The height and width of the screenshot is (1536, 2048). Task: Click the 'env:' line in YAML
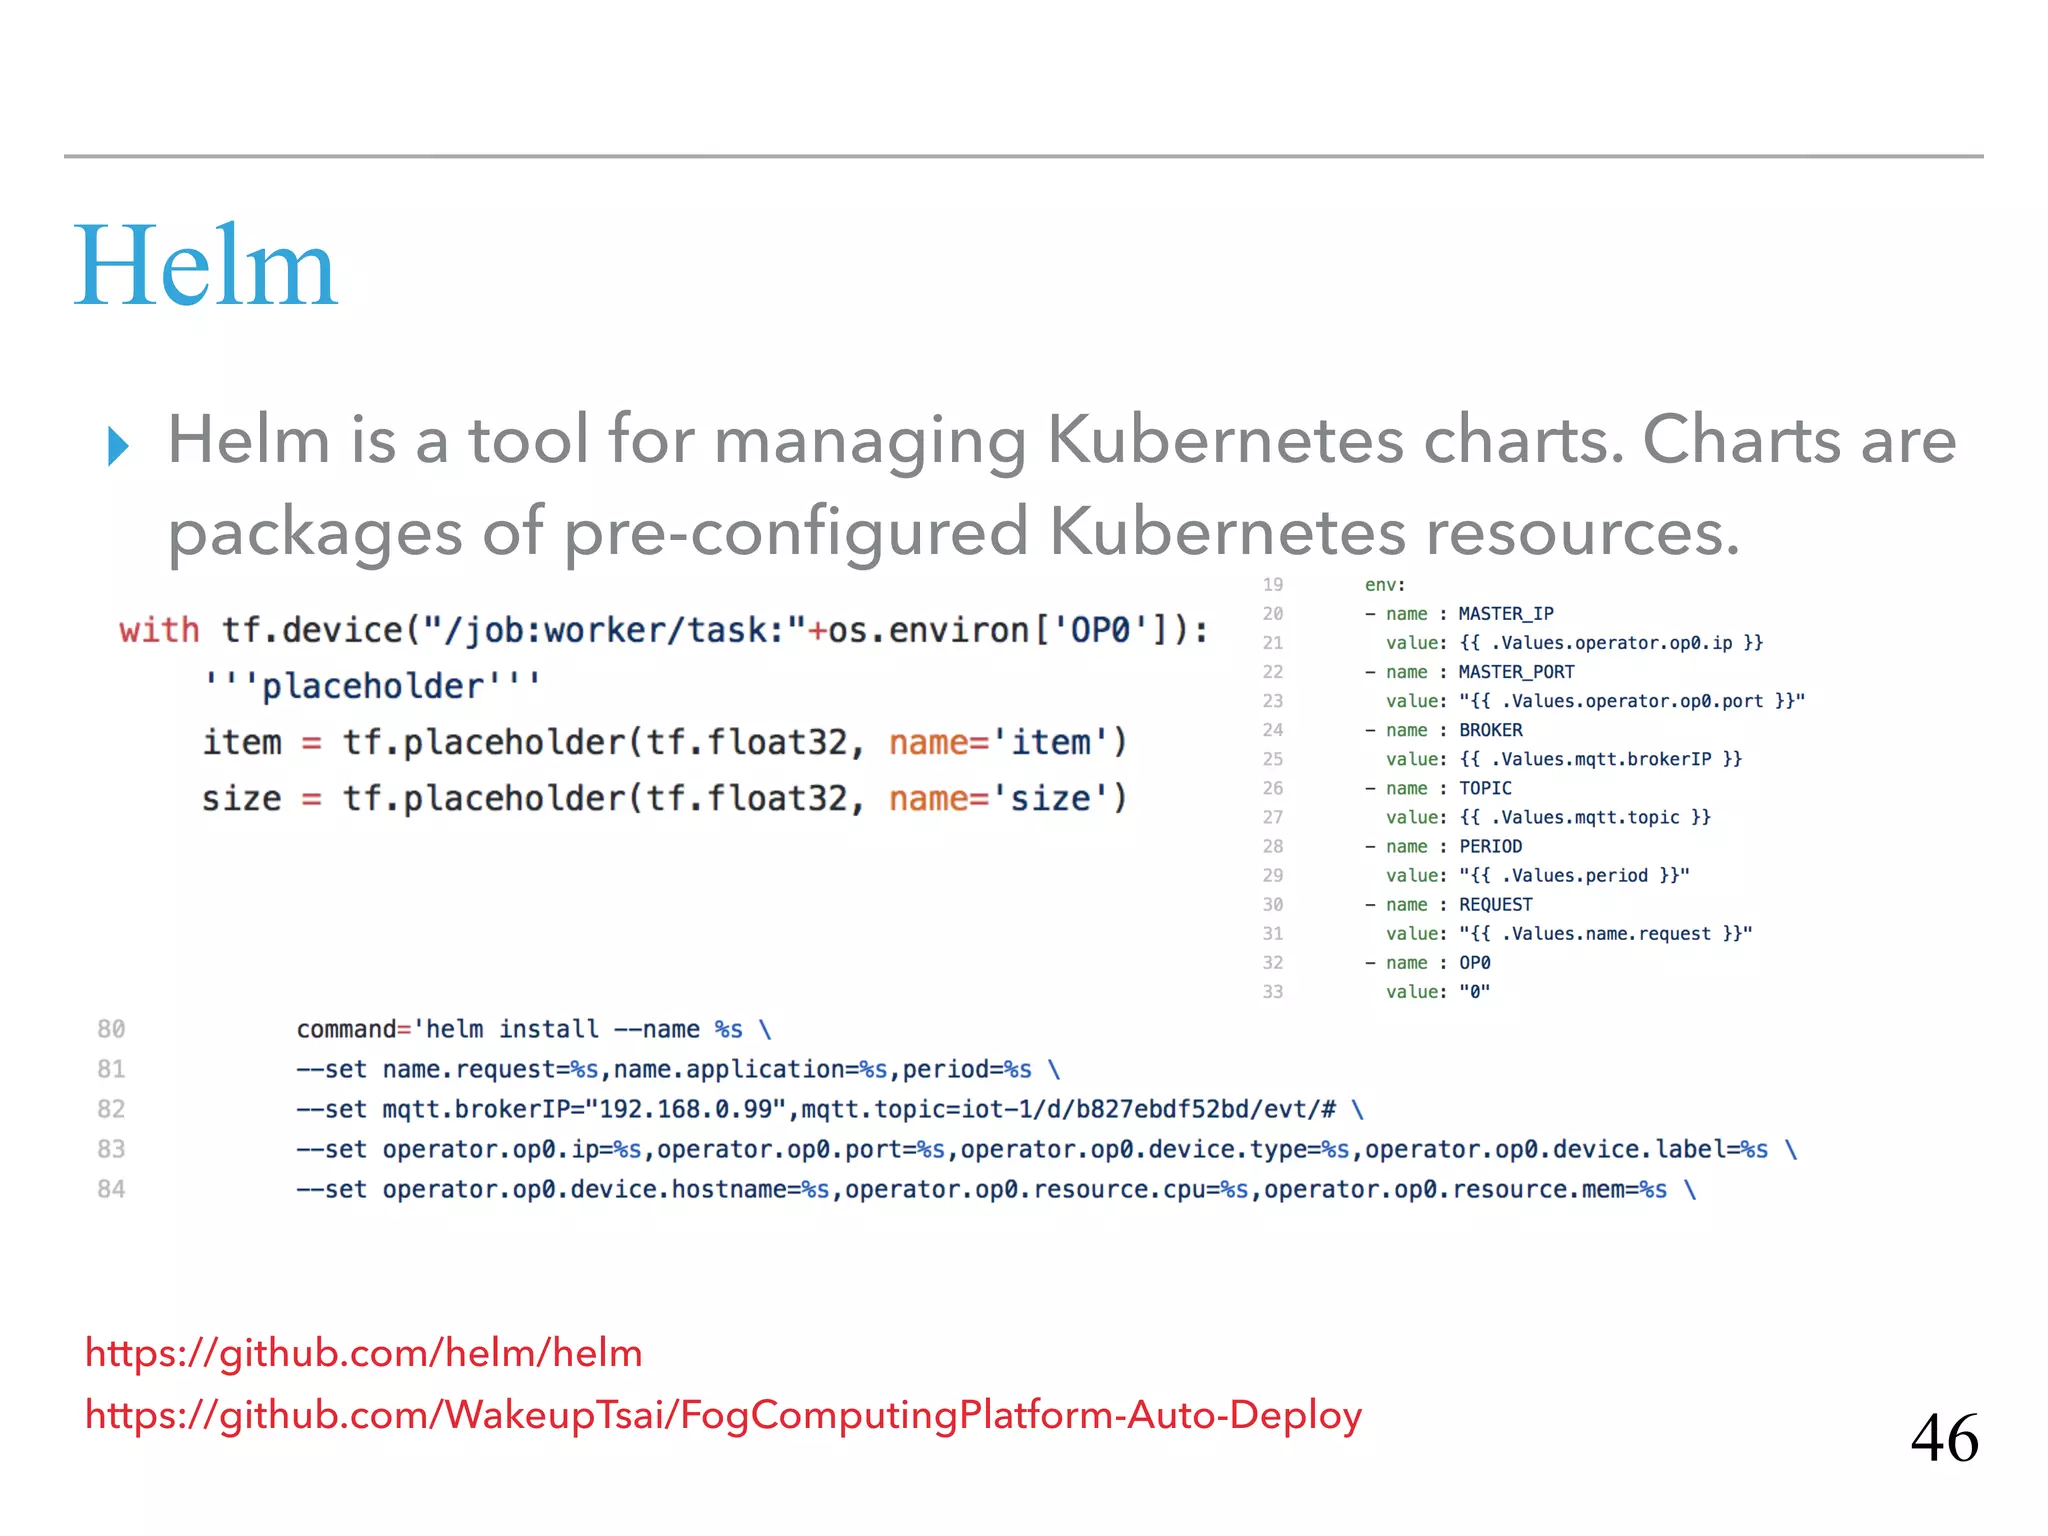tap(1385, 585)
